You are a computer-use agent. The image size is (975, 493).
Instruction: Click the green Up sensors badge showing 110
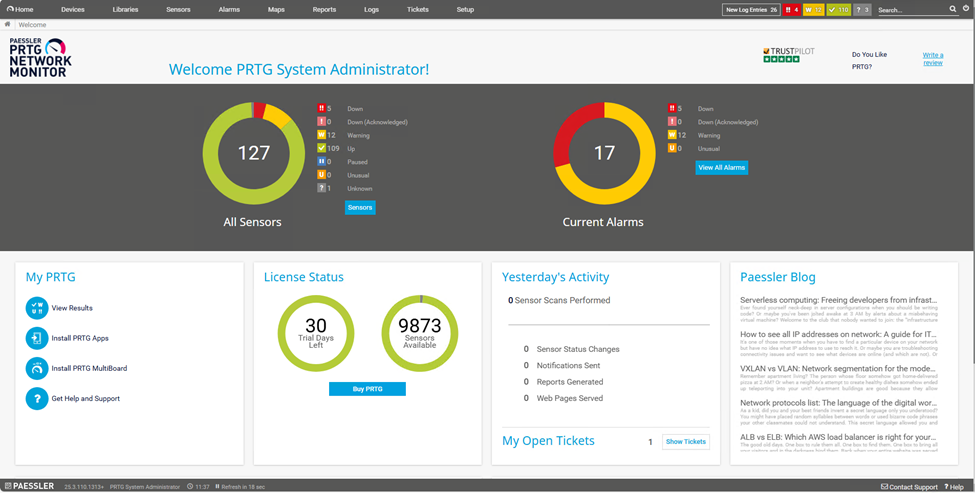pos(839,10)
